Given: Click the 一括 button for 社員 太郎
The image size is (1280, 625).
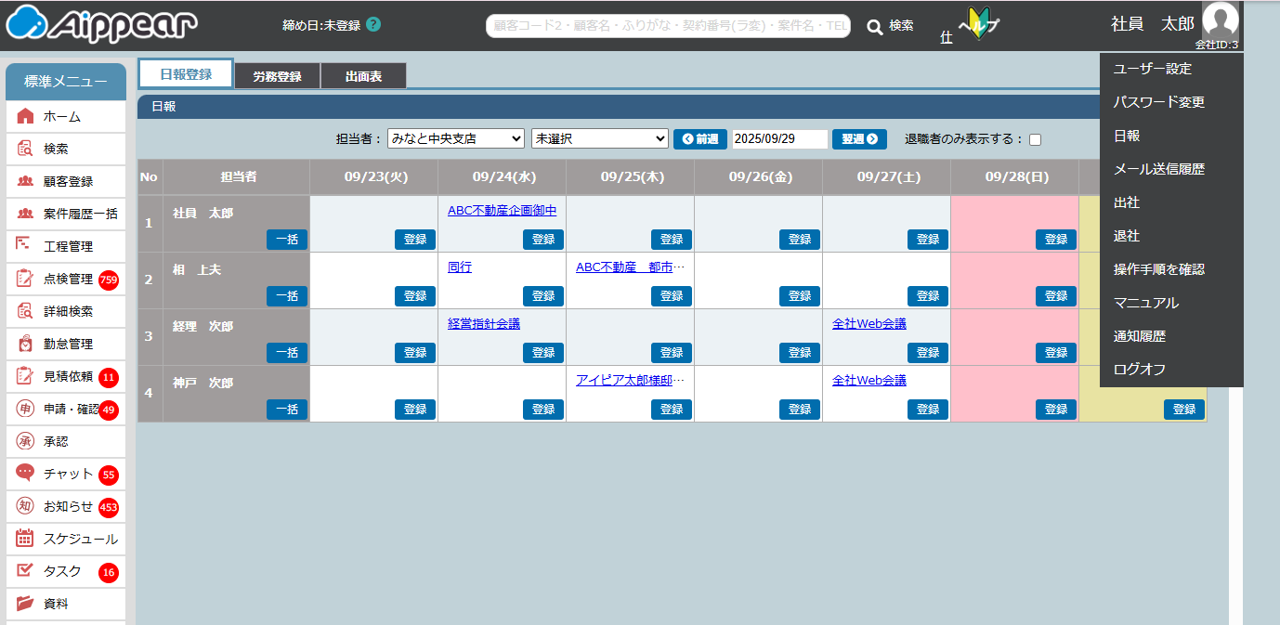Looking at the screenshot, I should point(287,239).
